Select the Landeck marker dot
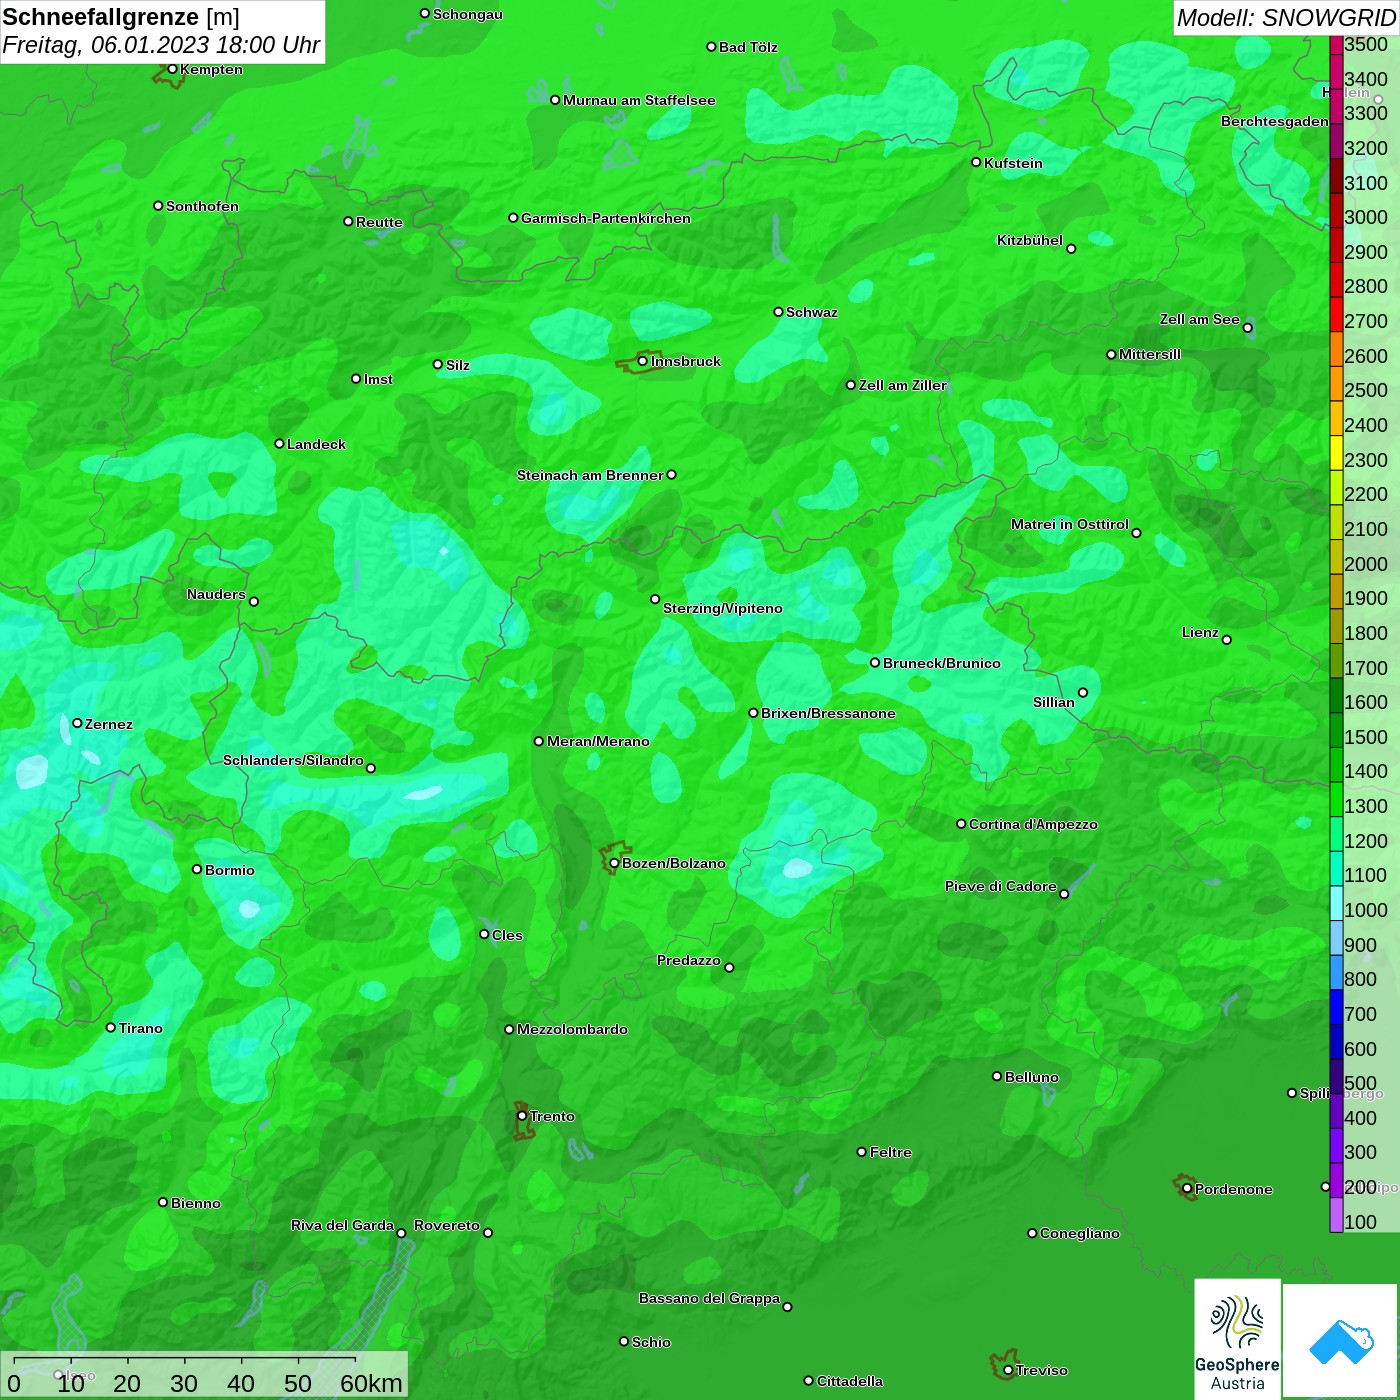This screenshot has height=1400, width=1400. coord(279,444)
